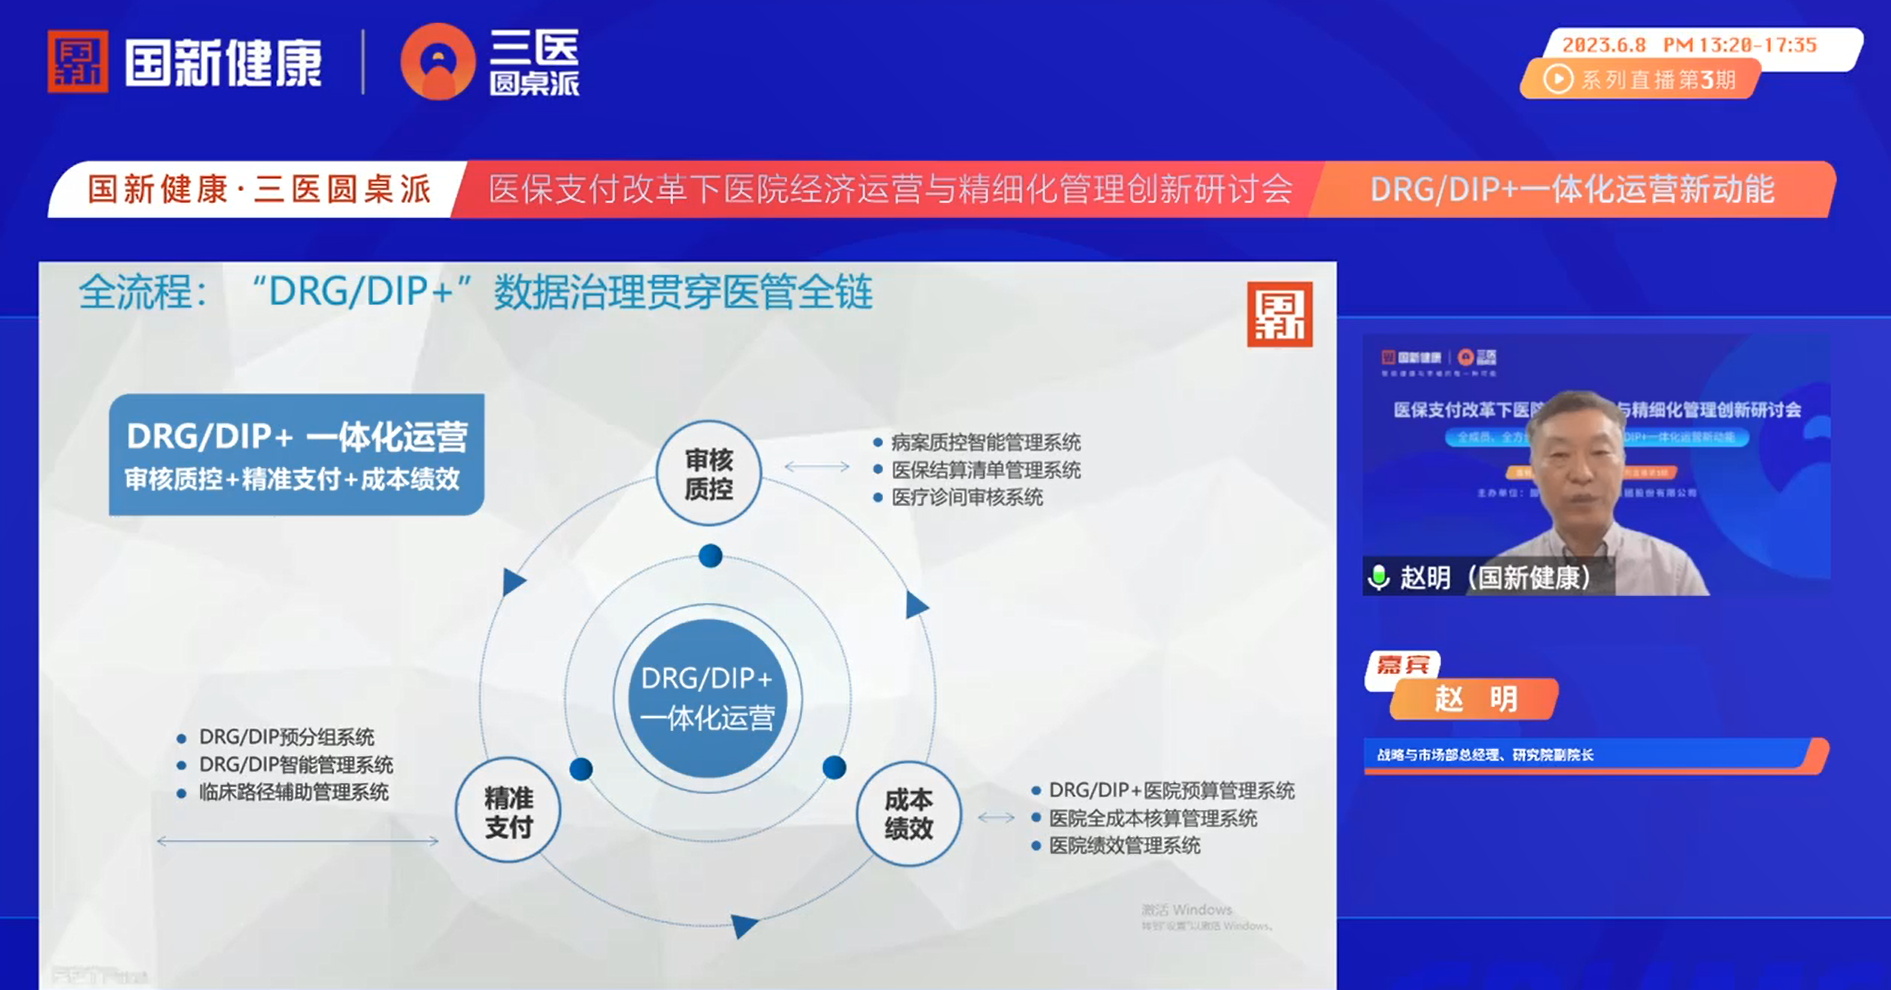Click the speaker video thumbnail of 赵明
This screenshot has width=1891, height=990.
pyautogui.click(x=1596, y=465)
